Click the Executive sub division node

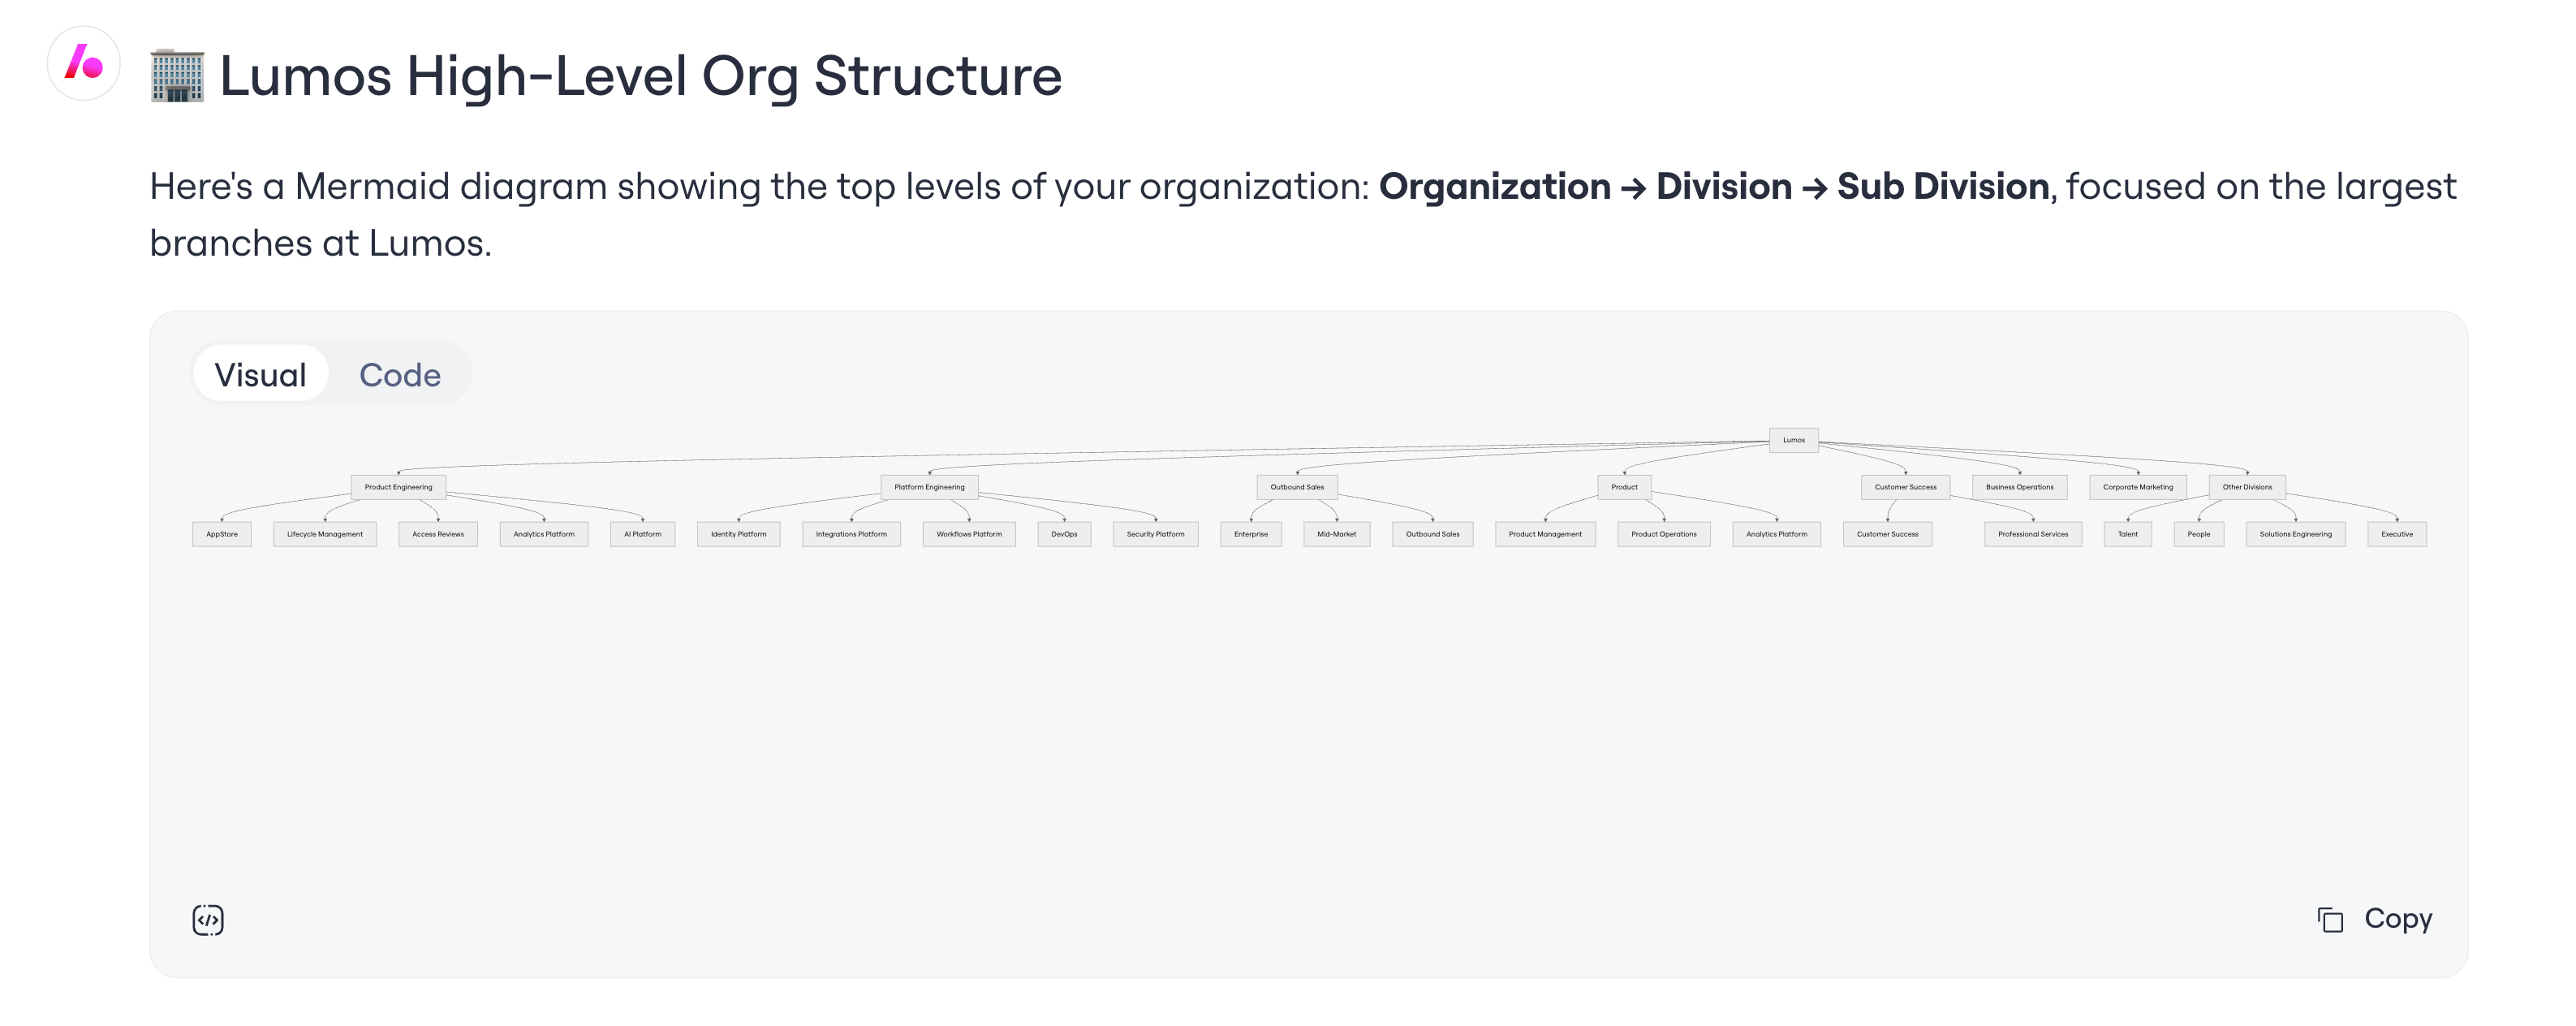2396,534
